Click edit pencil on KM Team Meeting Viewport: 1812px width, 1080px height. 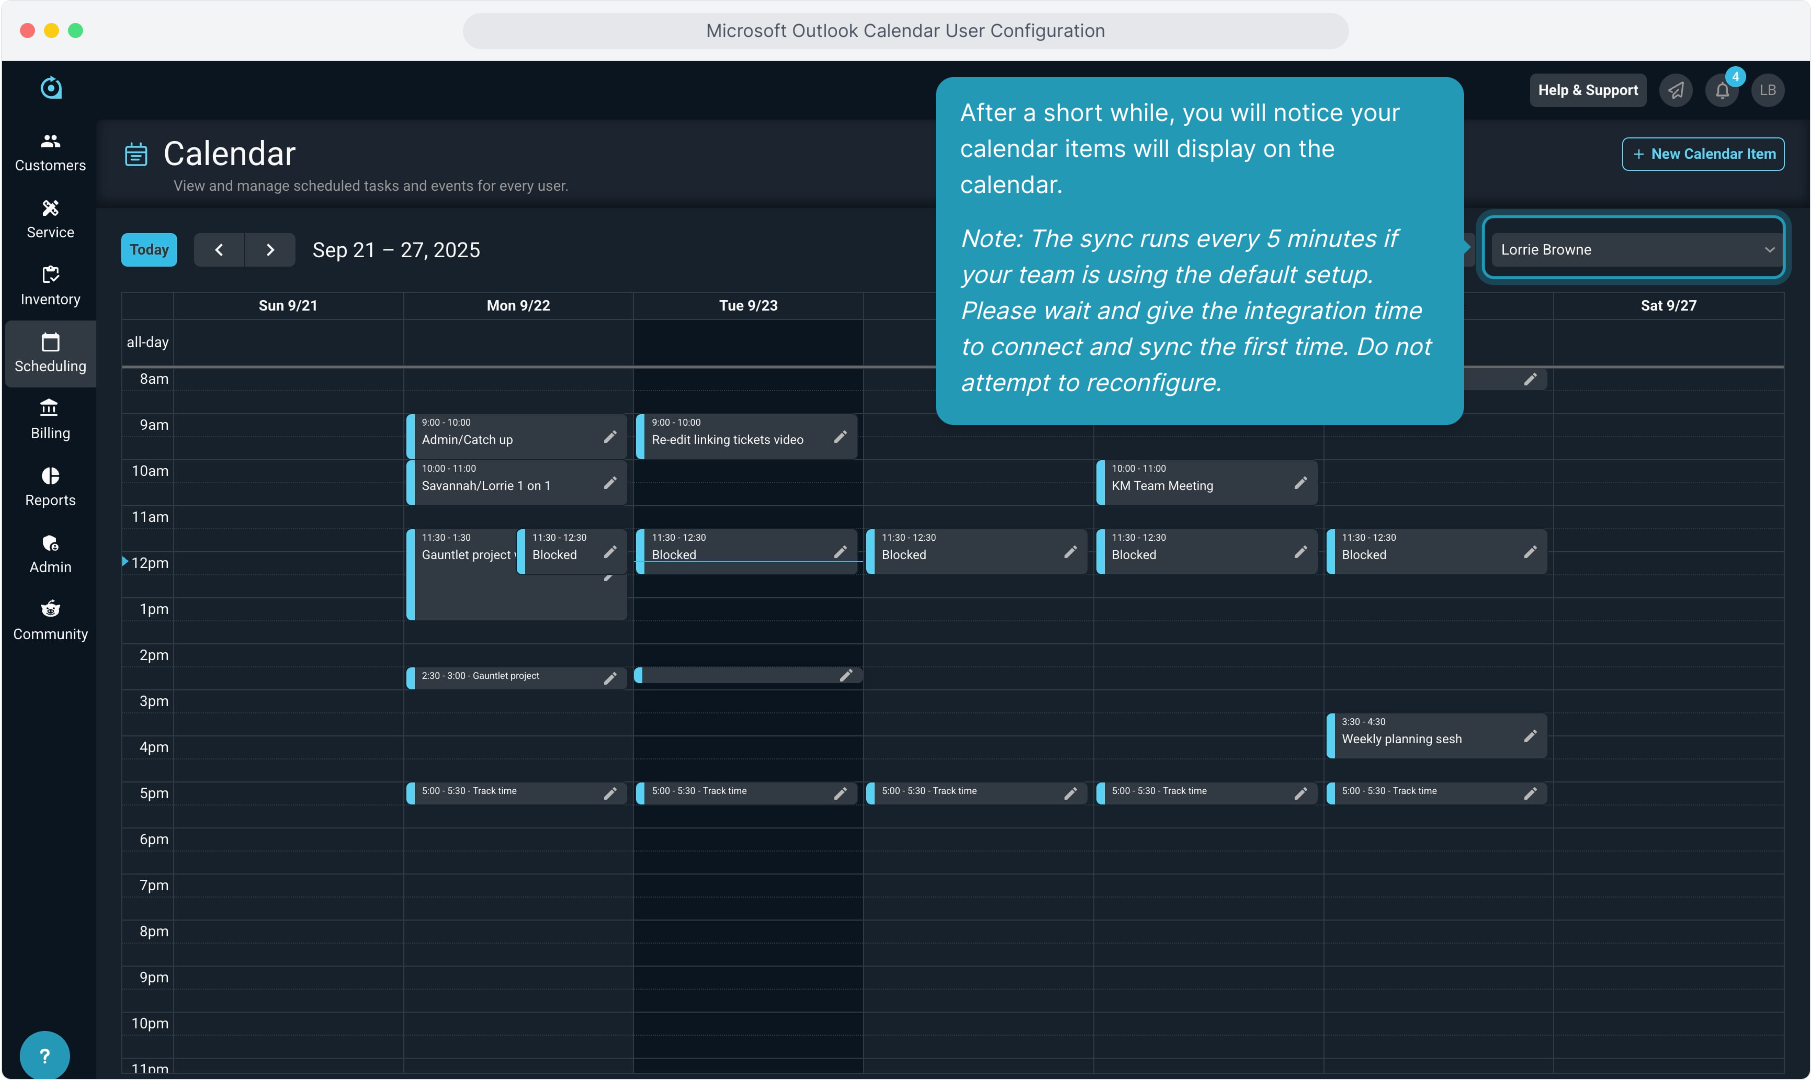1300,483
